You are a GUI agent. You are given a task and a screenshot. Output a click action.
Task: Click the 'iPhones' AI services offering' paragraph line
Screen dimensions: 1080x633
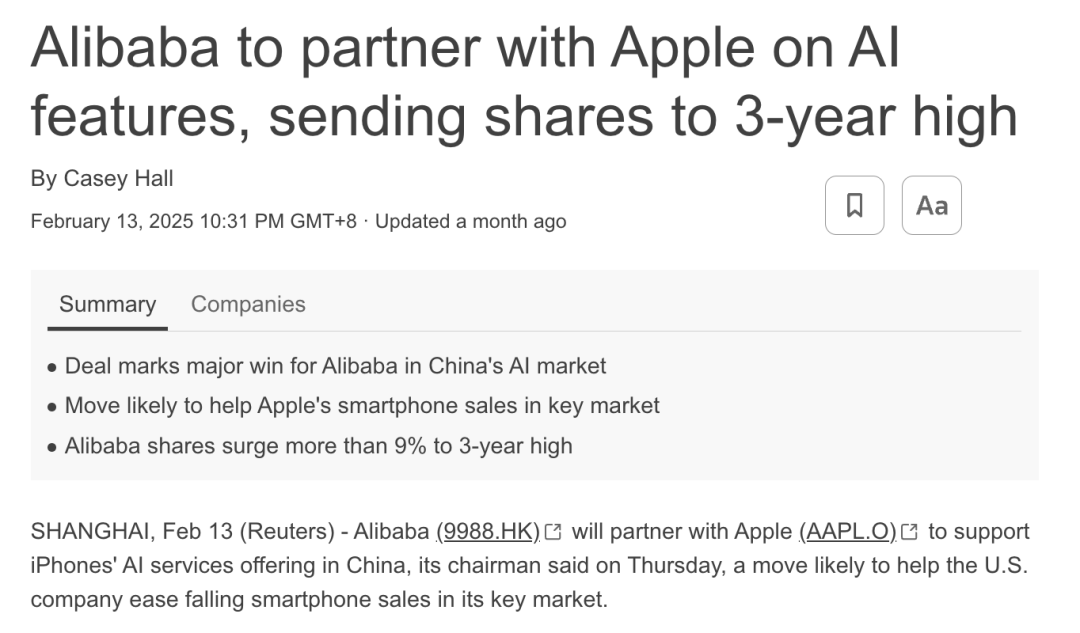(x=529, y=565)
